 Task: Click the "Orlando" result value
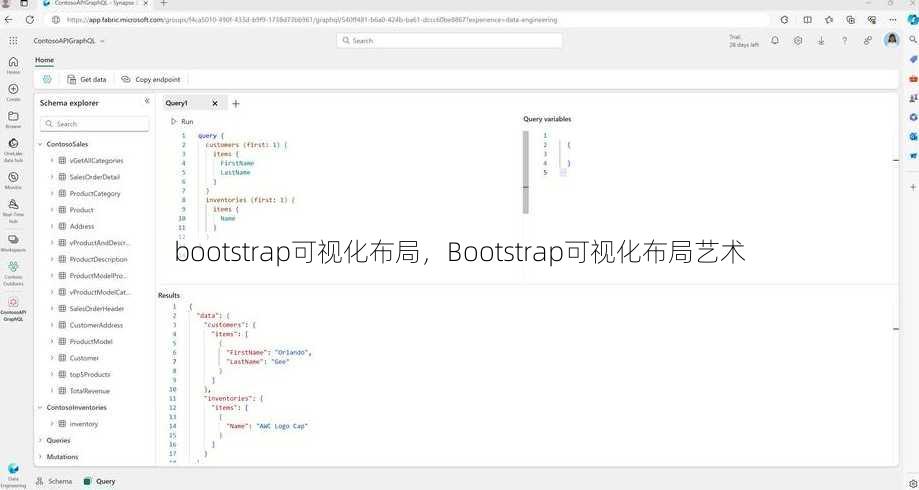tap(292, 352)
